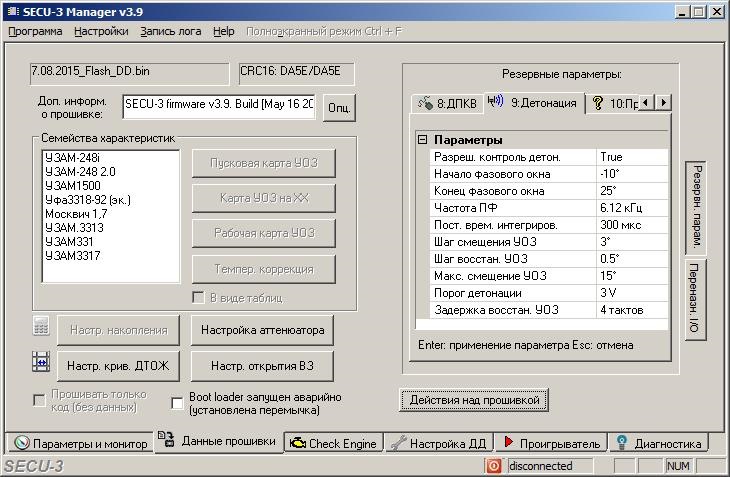Screen dimensions: 730x477
Task: Click the Настр. накопления button
Action: click(118, 330)
